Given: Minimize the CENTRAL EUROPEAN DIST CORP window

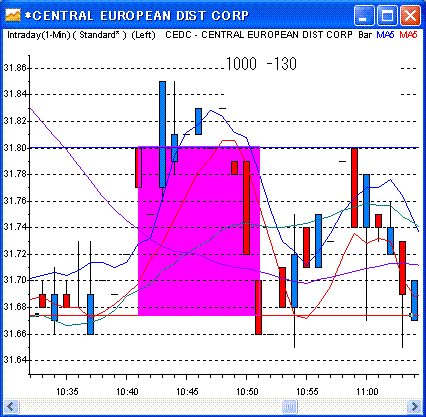Looking at the screenshot, I should tap(364, 16).
